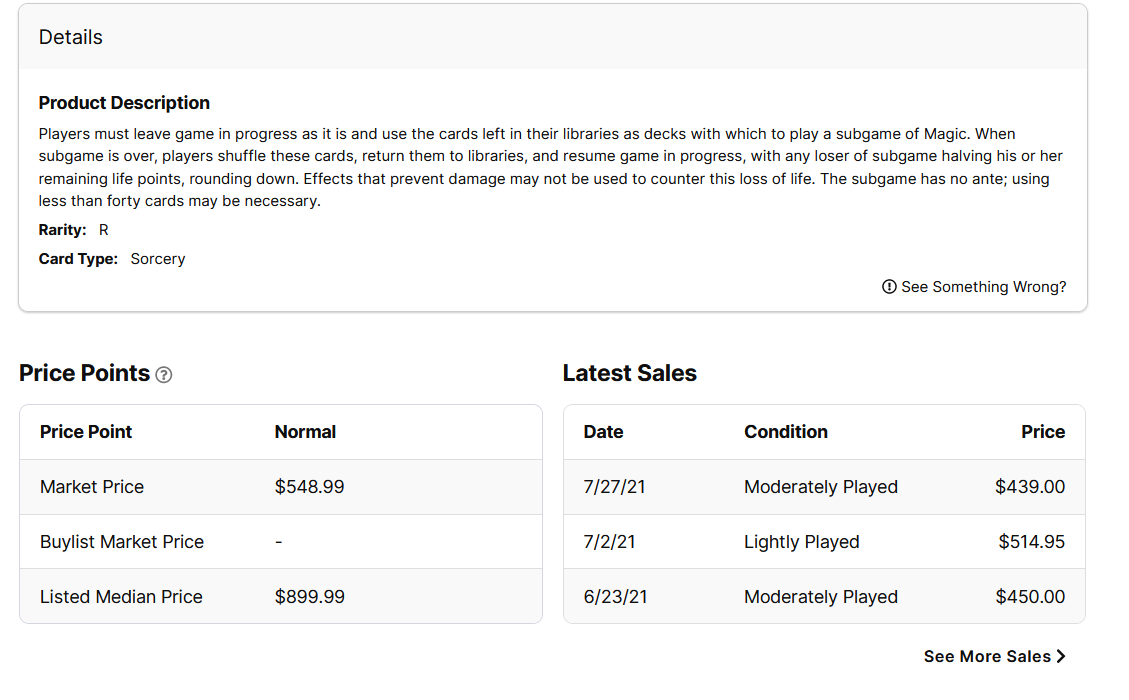This screenshot has height=700, width=1129.
Task: Click the $450.00 sale price
Action: coord(1030,597)
